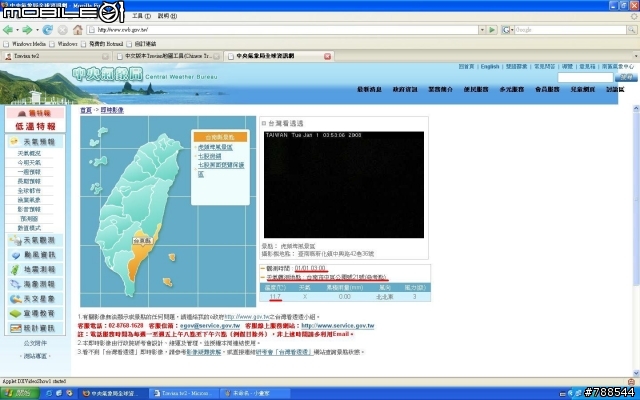This screenshot has width=640, height=400.
Task: Switch to the Travian tw2 tab
Action: click(x=56, y=56)
